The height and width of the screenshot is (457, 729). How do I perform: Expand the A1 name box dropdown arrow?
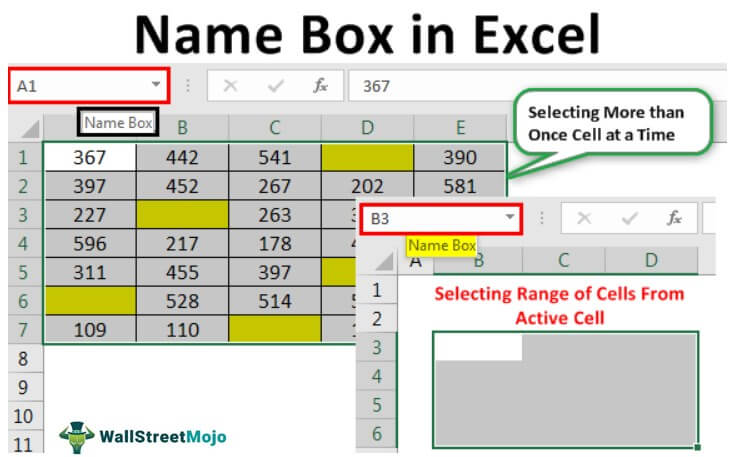tap(155, 86)
